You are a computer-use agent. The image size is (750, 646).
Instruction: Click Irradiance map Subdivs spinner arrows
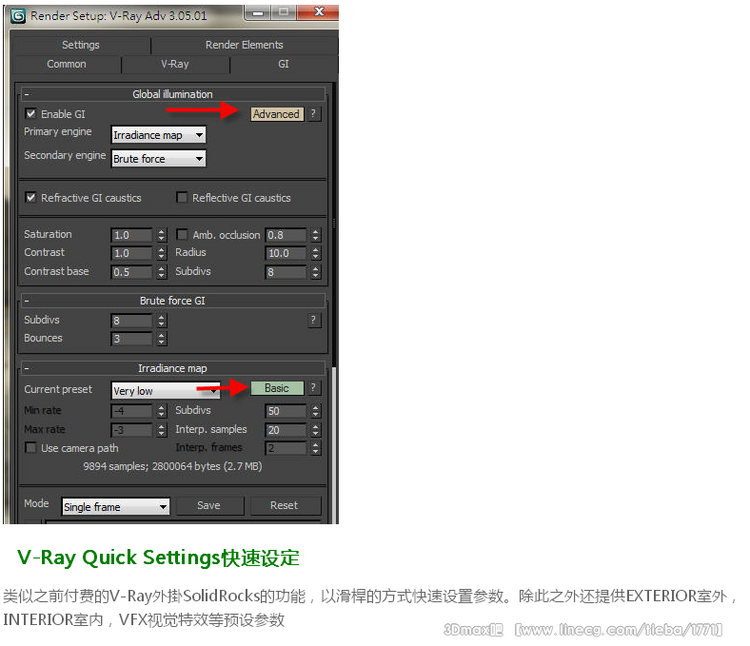click(x=315, y=411)
